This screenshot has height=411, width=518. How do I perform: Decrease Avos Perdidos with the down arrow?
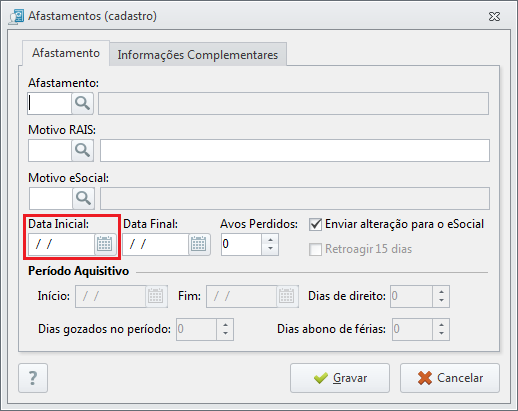[270, 249]
